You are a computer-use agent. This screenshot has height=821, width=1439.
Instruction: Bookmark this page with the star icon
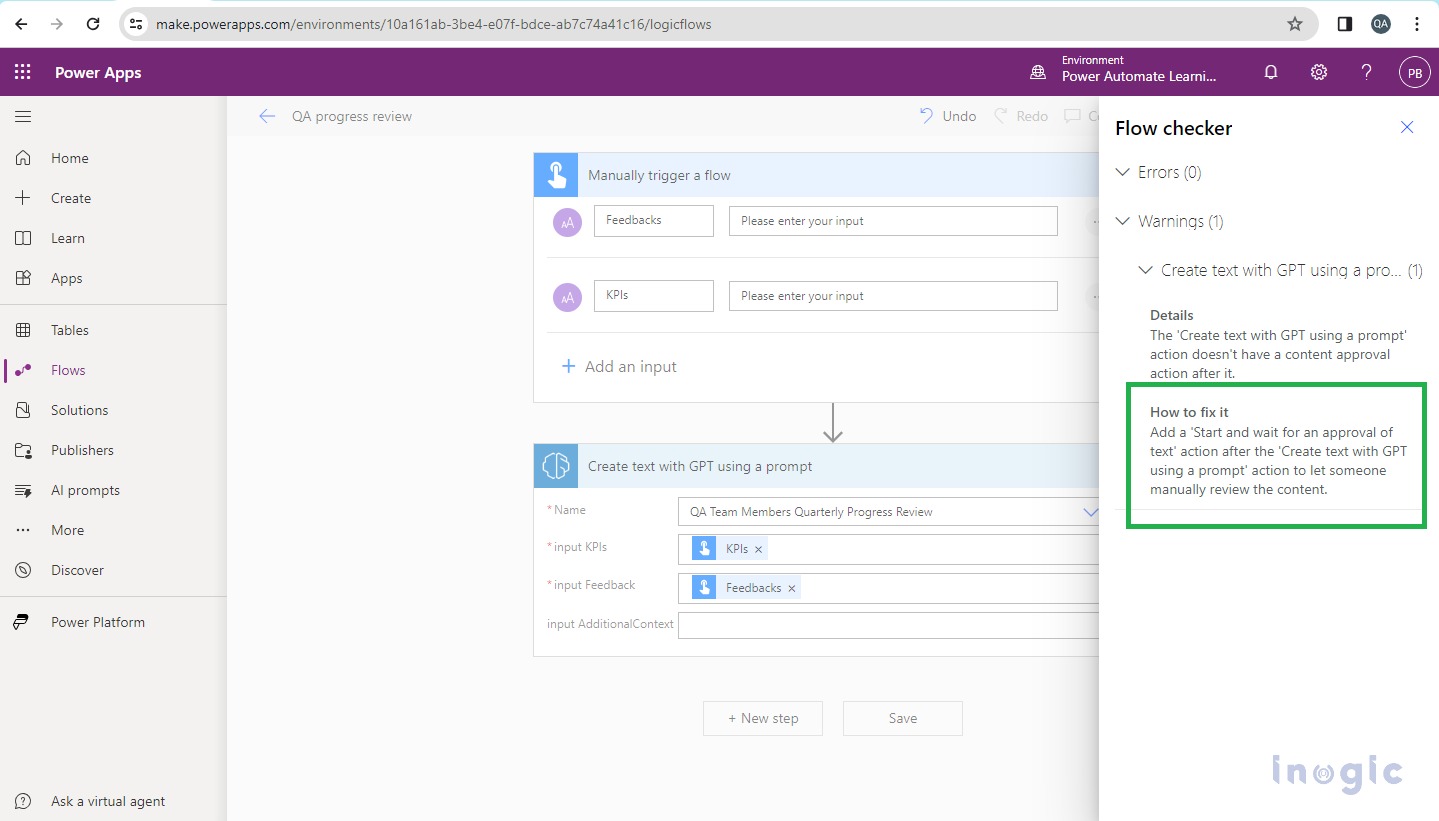(x=1295, y=24)
